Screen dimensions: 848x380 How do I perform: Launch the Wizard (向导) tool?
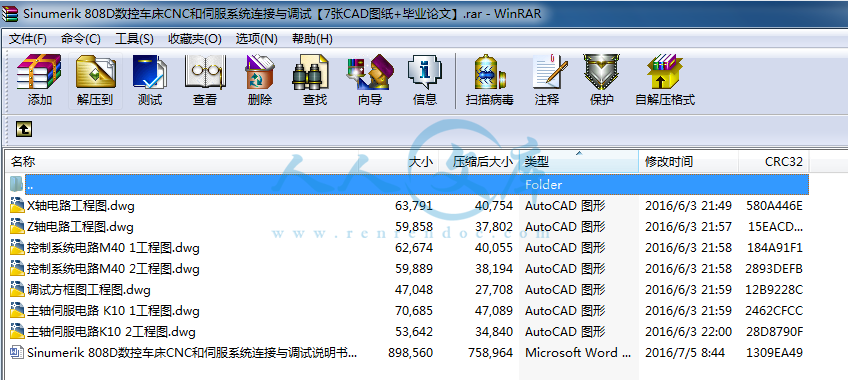(370, 72)
